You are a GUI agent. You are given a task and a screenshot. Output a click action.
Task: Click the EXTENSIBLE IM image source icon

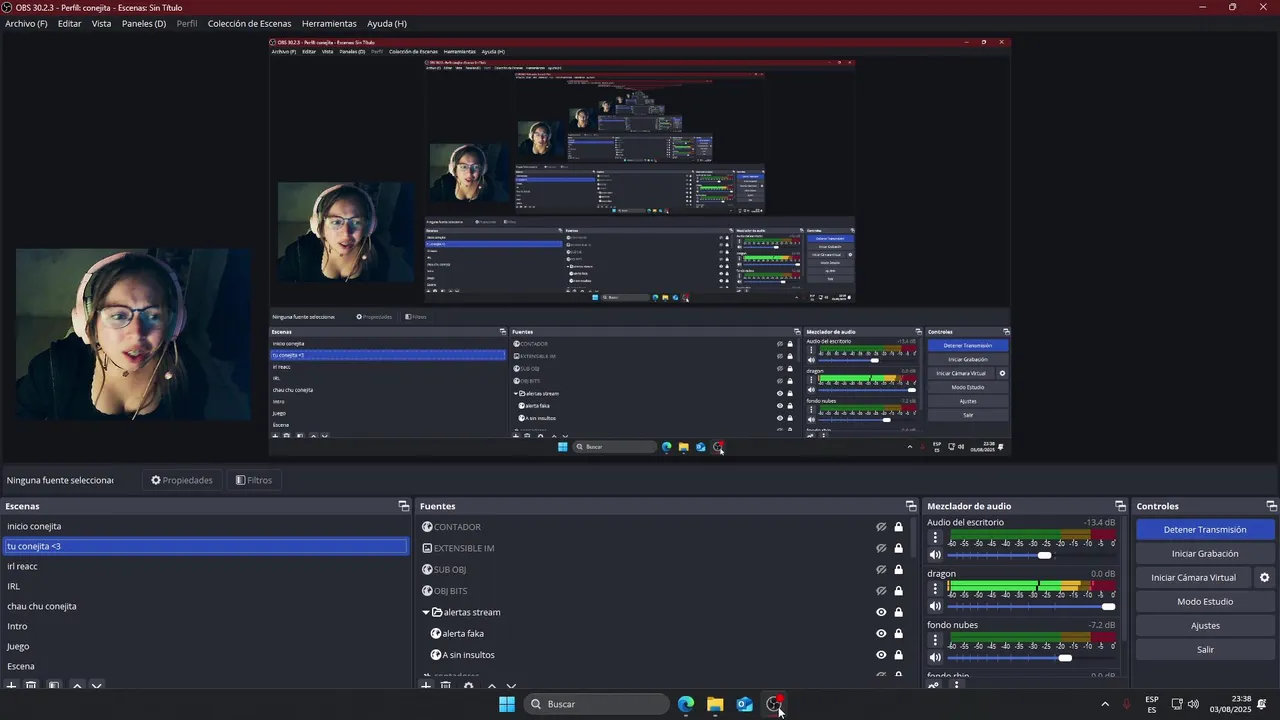[427, 548]
